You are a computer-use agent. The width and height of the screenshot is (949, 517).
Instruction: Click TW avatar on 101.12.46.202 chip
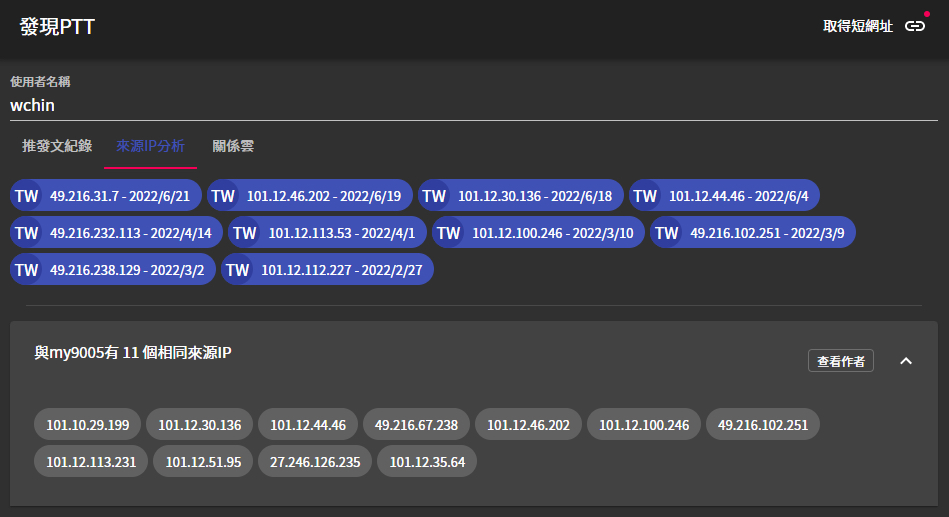(223, 196)
